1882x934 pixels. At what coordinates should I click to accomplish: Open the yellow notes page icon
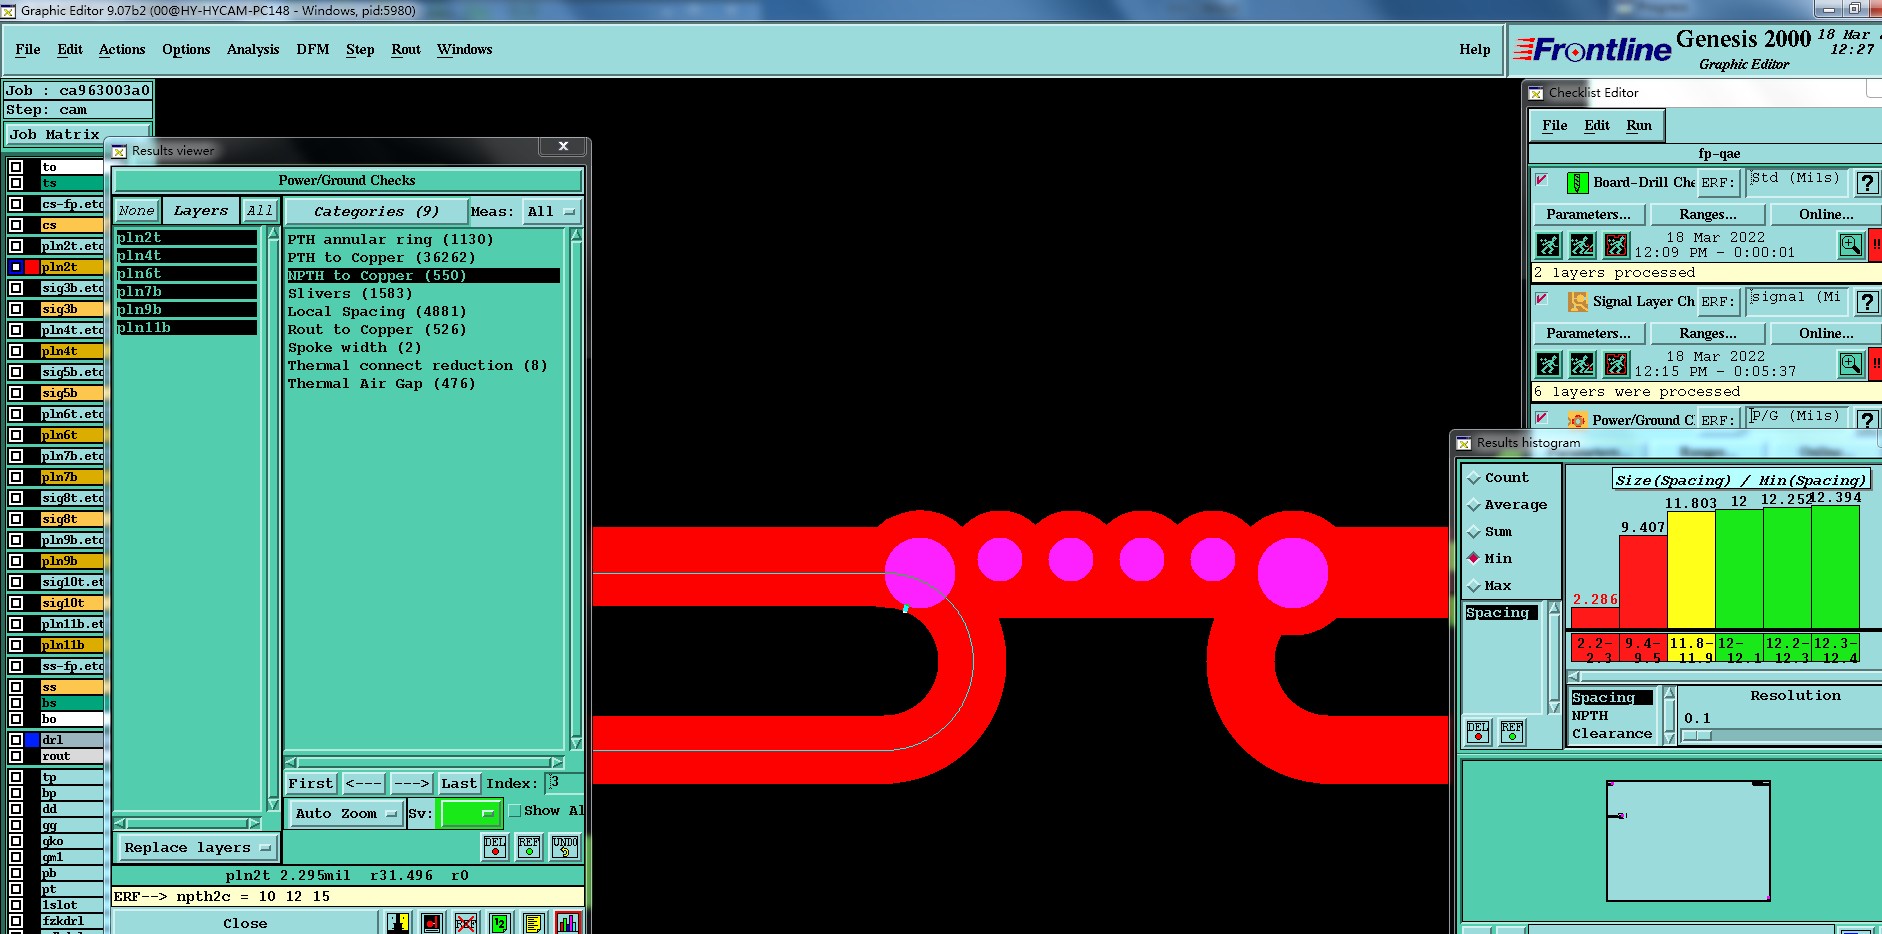pos(533,923)
